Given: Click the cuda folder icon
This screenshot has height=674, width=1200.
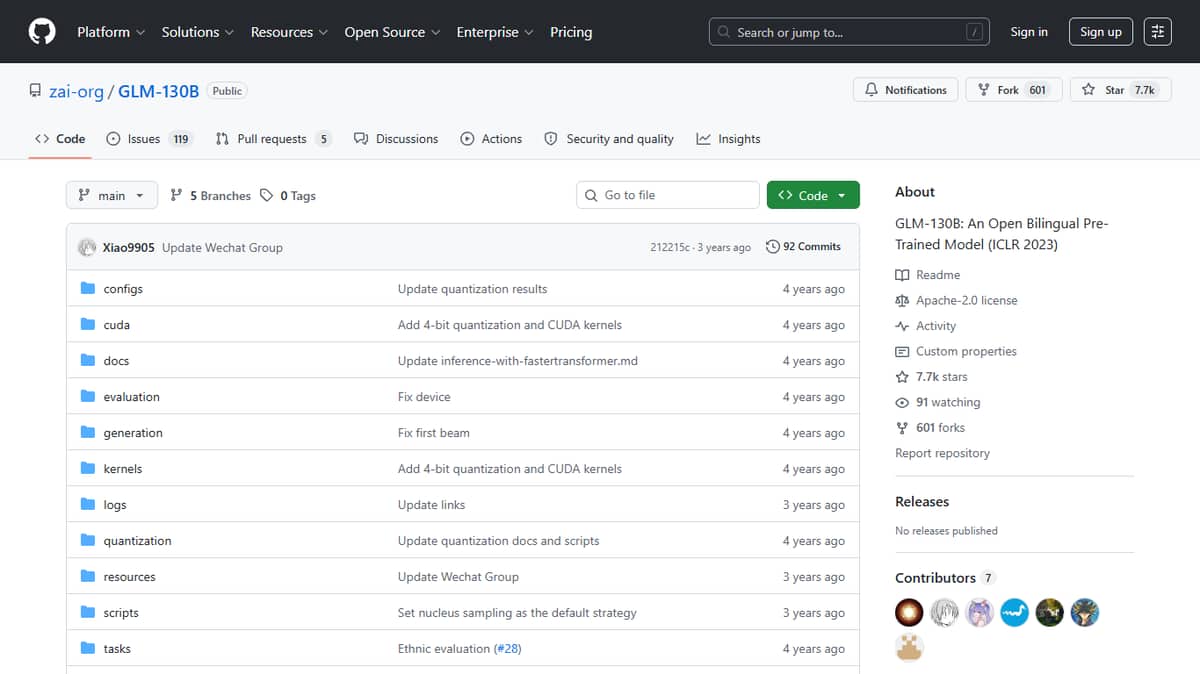Looking at the screenshot, I should pyautogui.click(x=88, y=325).
